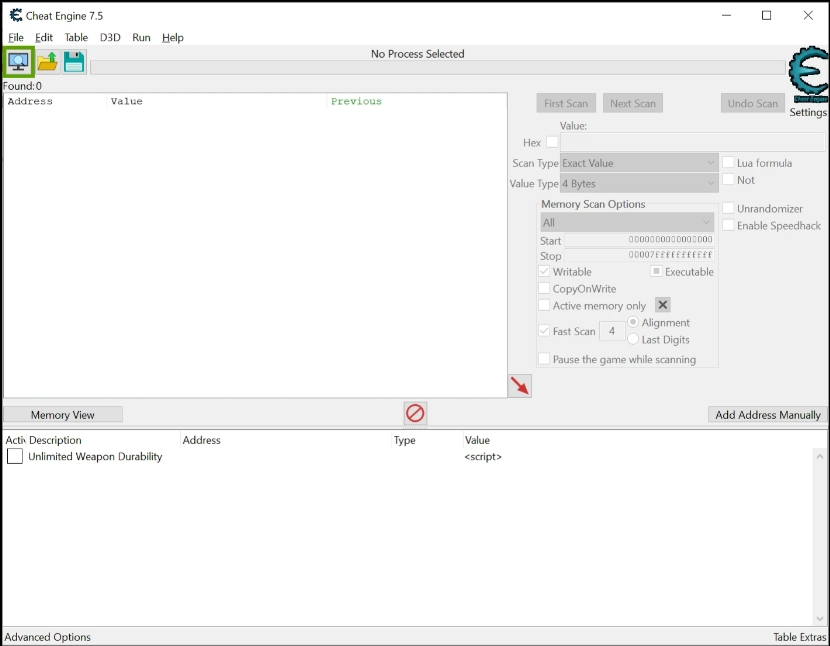Open the process list computer icon
Screen dimensions: 830x646
pos(19,62)
